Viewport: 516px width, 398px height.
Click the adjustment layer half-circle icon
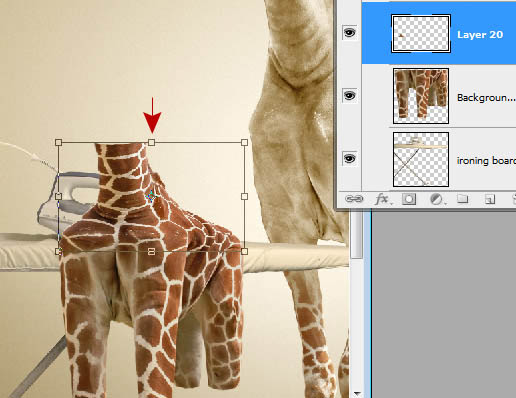click(x=435, y=199)
